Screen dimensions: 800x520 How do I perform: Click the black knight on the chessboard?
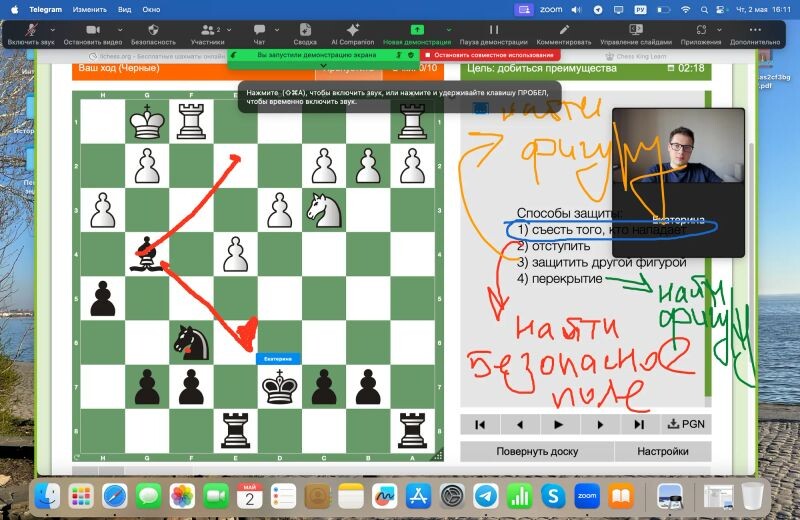pyautogui.click(x=190, y=340)
